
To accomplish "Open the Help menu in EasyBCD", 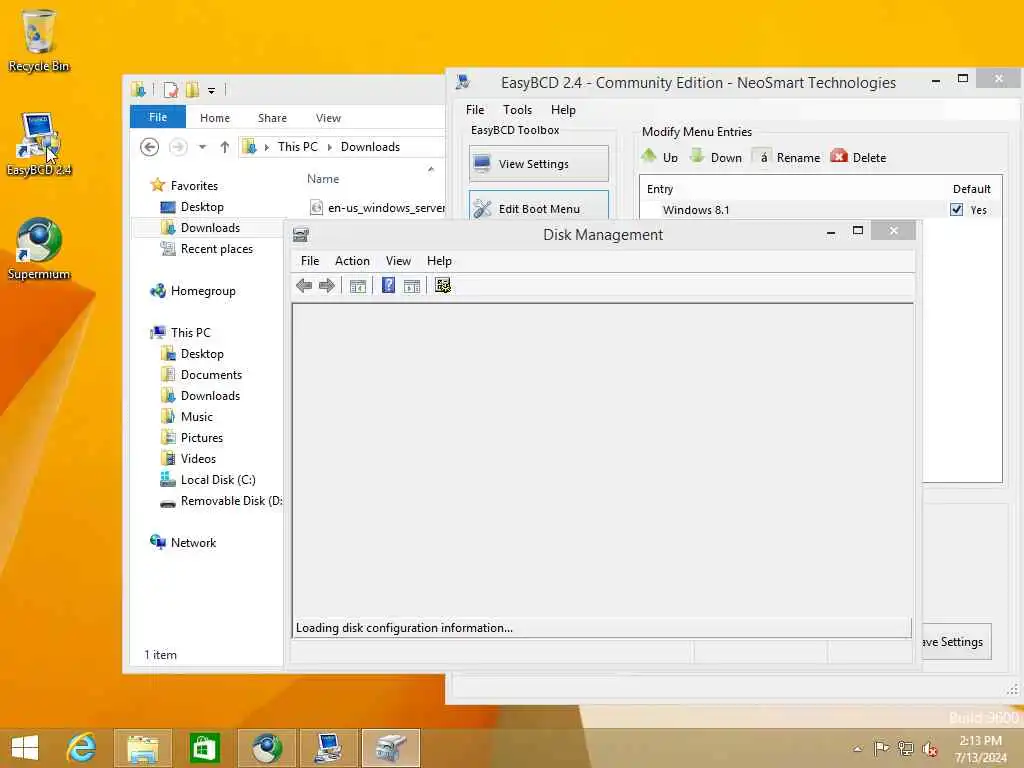I will (x=563, y=110).
